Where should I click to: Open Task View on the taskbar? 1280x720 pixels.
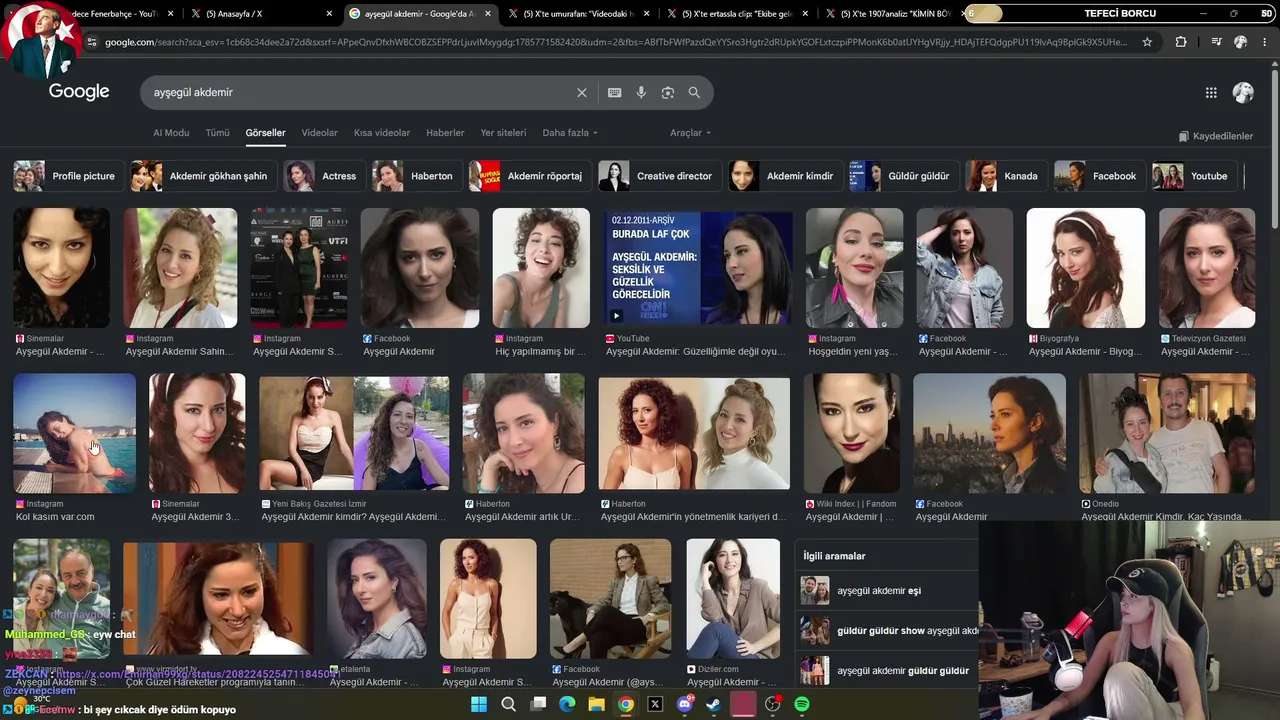[538, 704]
